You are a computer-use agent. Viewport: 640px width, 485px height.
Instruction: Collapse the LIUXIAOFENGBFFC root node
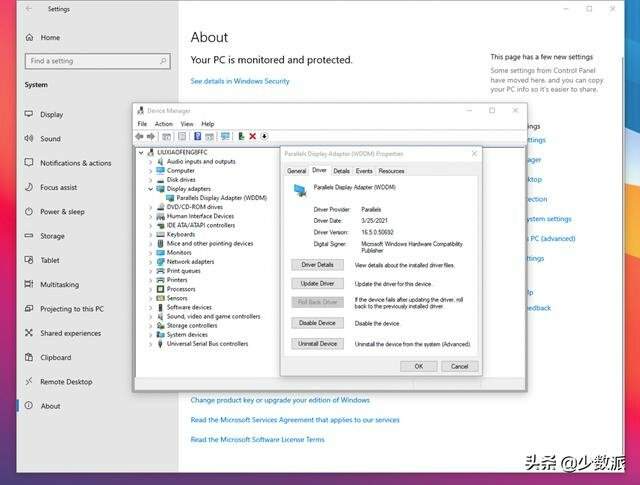click(x=141, y=152)
